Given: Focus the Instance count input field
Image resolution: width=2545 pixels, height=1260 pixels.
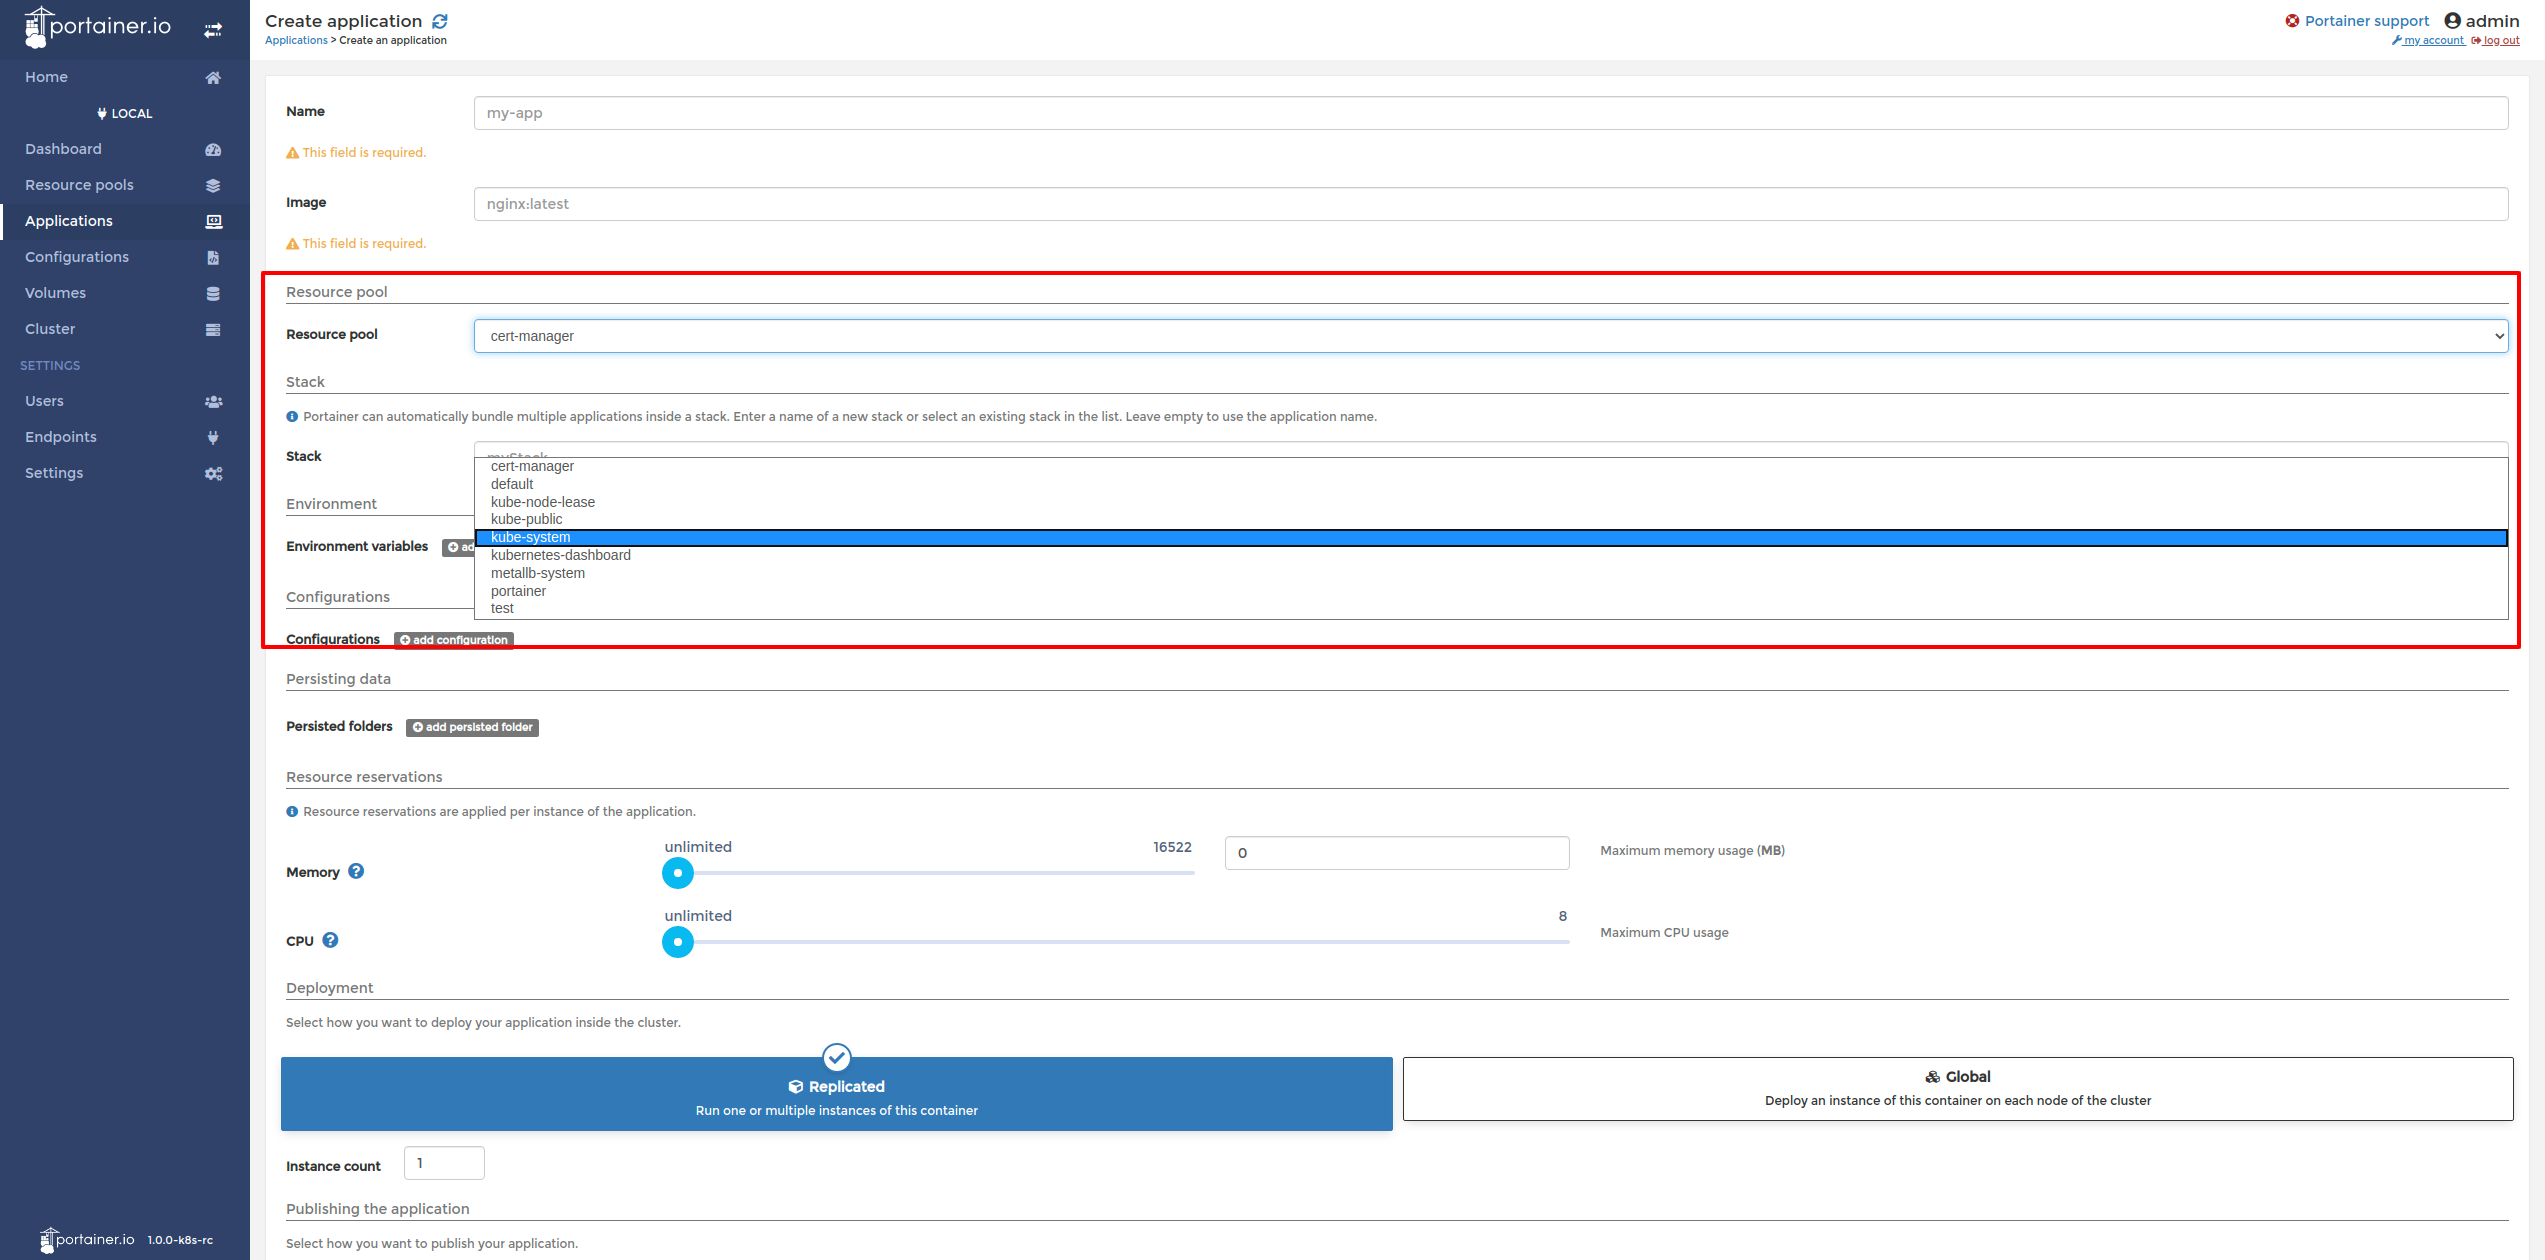Looking at the screenshot, I should click(x=443, y=1162).
